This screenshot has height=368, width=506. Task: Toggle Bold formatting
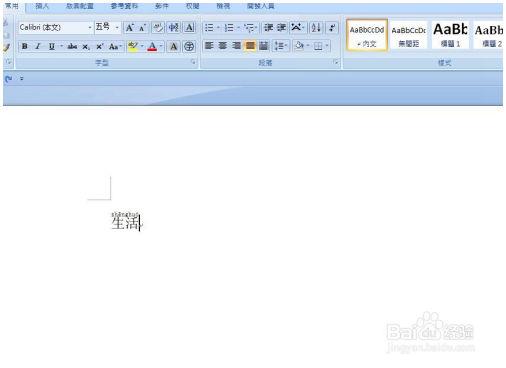click(x=25, y=46)
